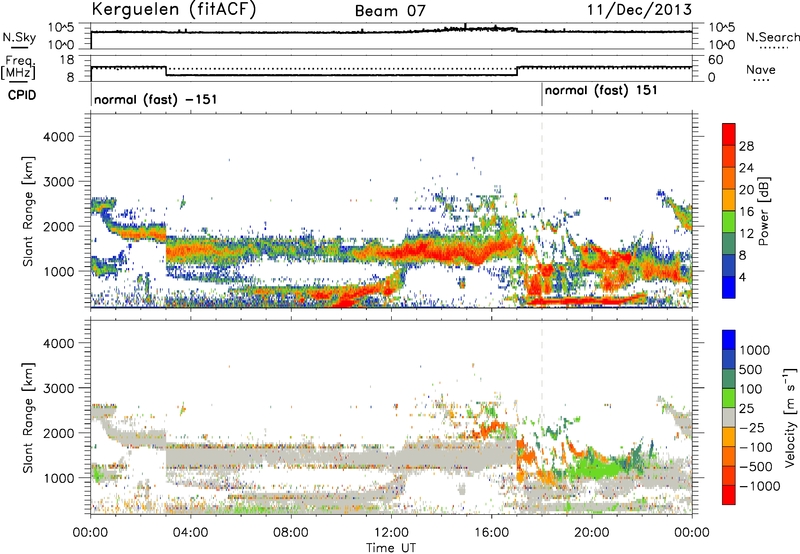Click the Beam 07 label
The height and width of the screenshot is (554, 800).
390,11
